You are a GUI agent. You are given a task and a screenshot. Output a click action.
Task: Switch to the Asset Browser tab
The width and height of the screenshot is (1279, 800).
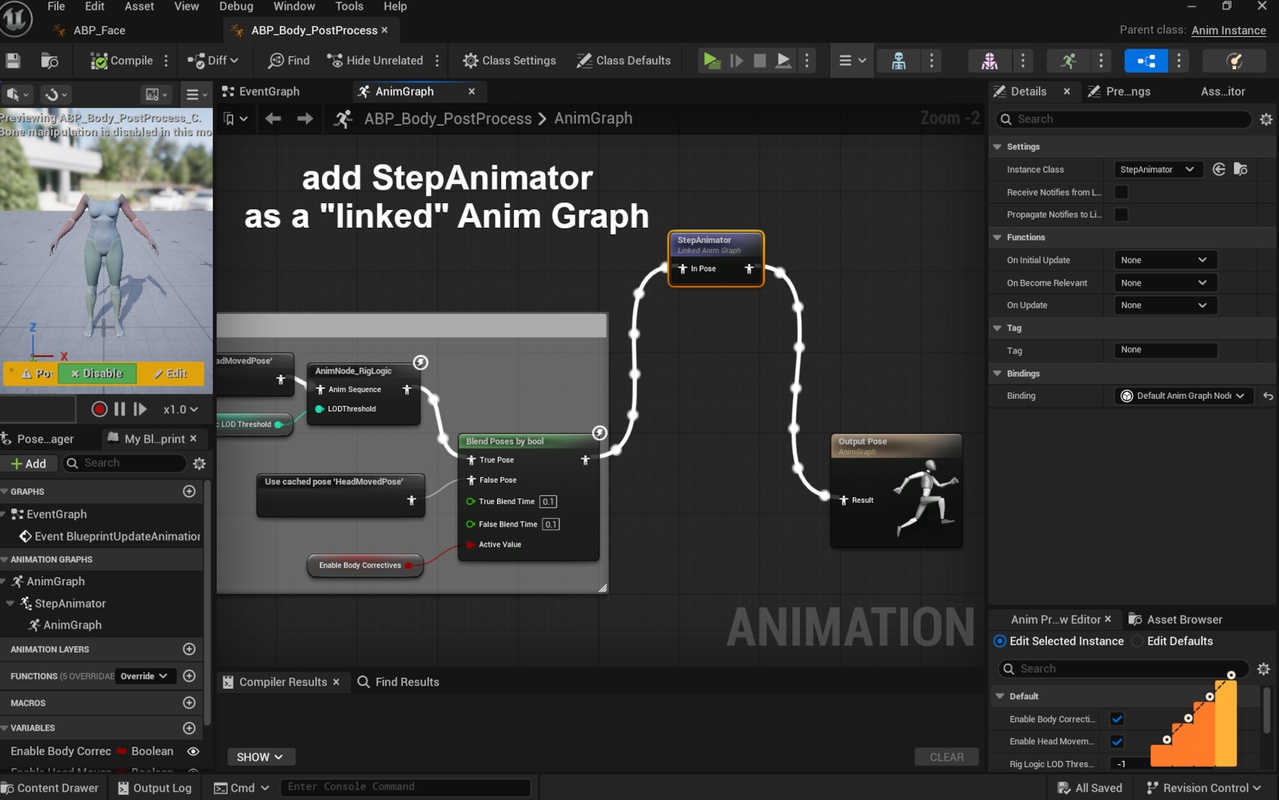click(x=1175, y=619)
